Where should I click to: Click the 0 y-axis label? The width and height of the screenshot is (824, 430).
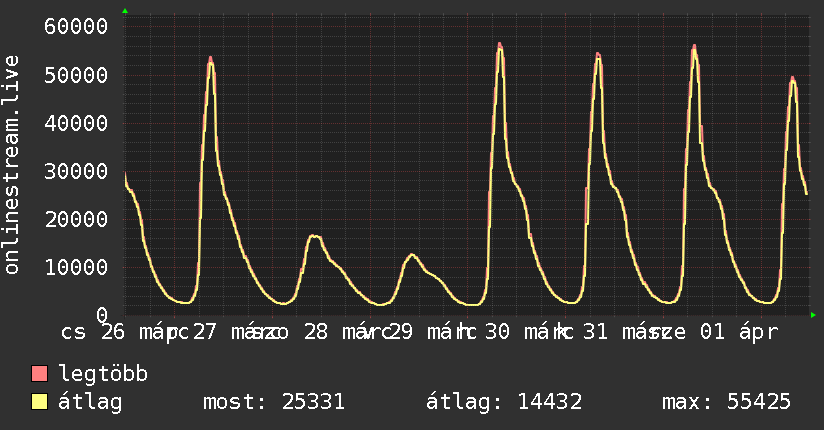102,314
